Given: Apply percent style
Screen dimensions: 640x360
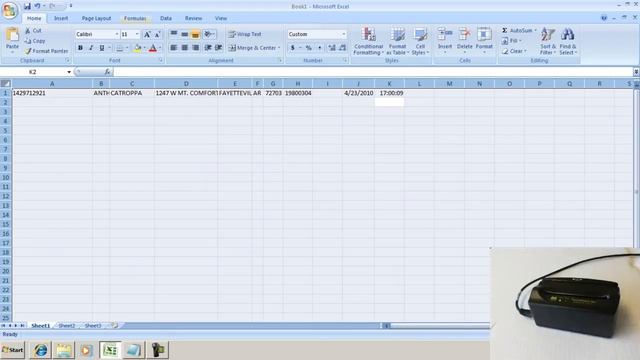Looking at the screenshot, I should [309, 48].
